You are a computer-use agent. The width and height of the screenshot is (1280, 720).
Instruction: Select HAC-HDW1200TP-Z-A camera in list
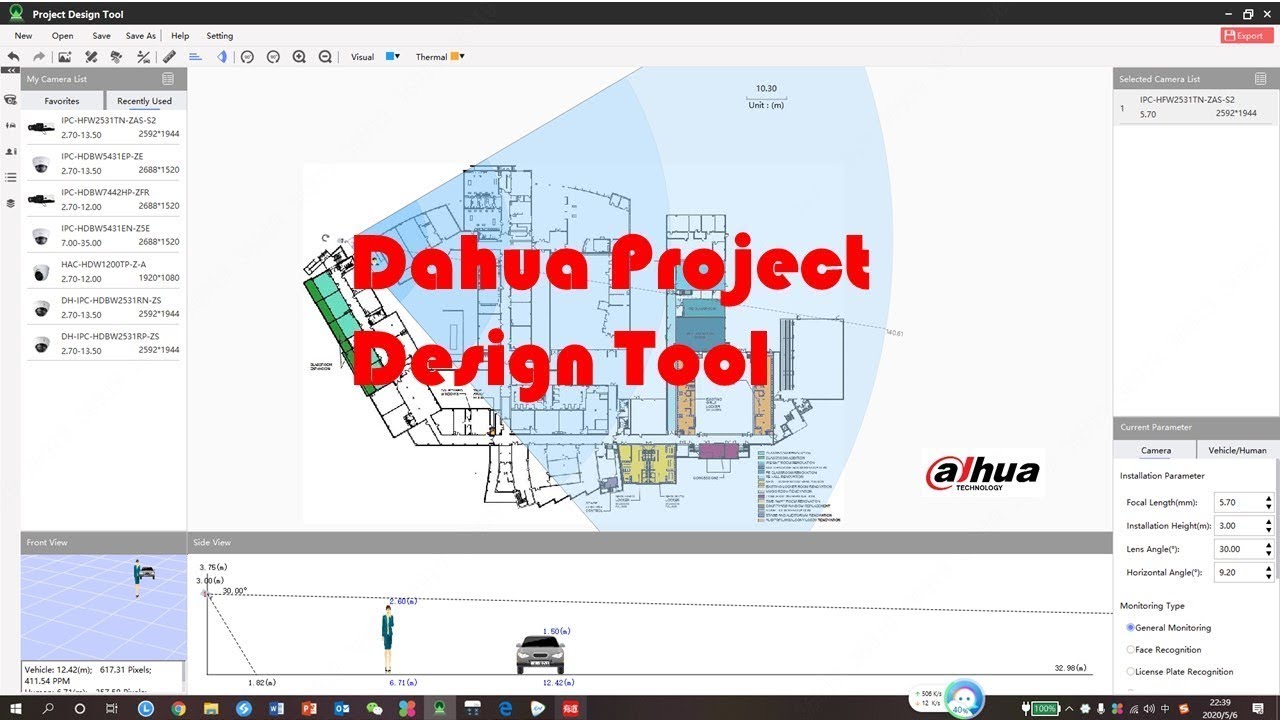coord(103,271)
